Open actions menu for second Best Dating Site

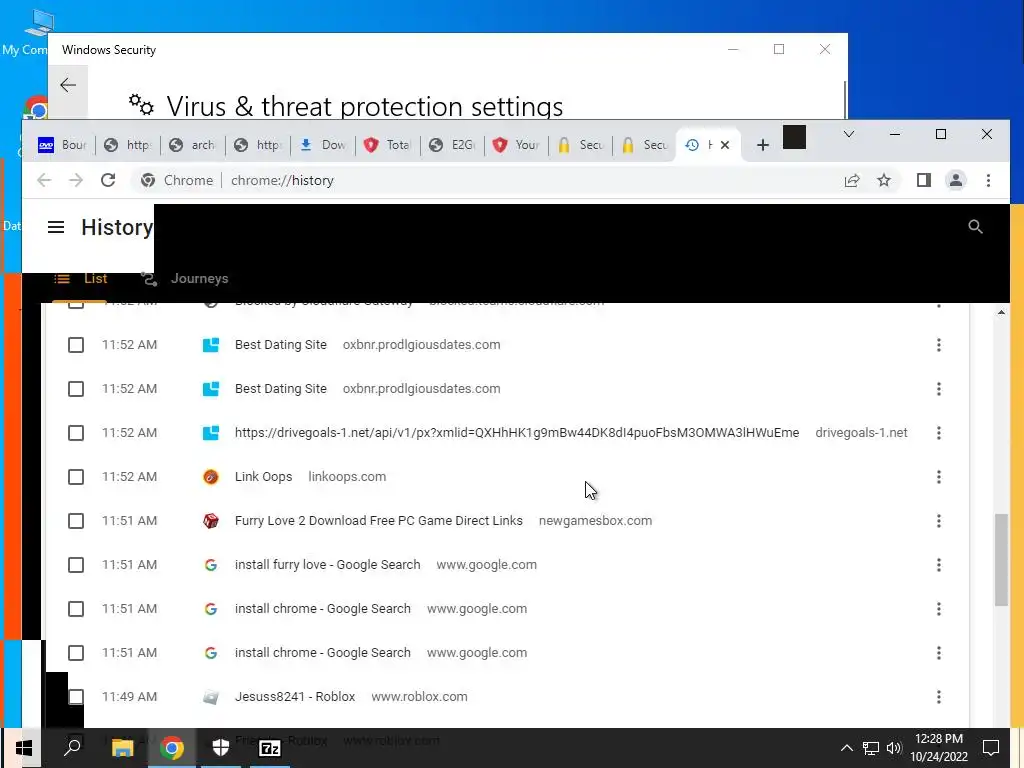(x=938, y=389)
